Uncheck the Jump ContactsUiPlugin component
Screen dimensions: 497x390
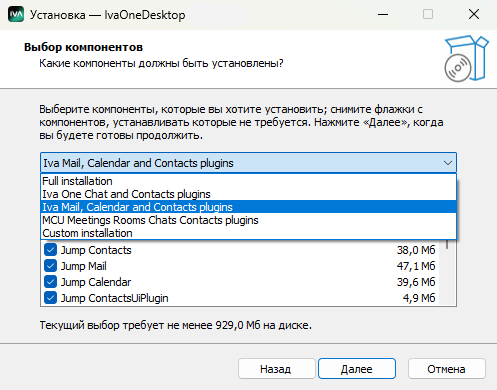(x=50, y=298)
